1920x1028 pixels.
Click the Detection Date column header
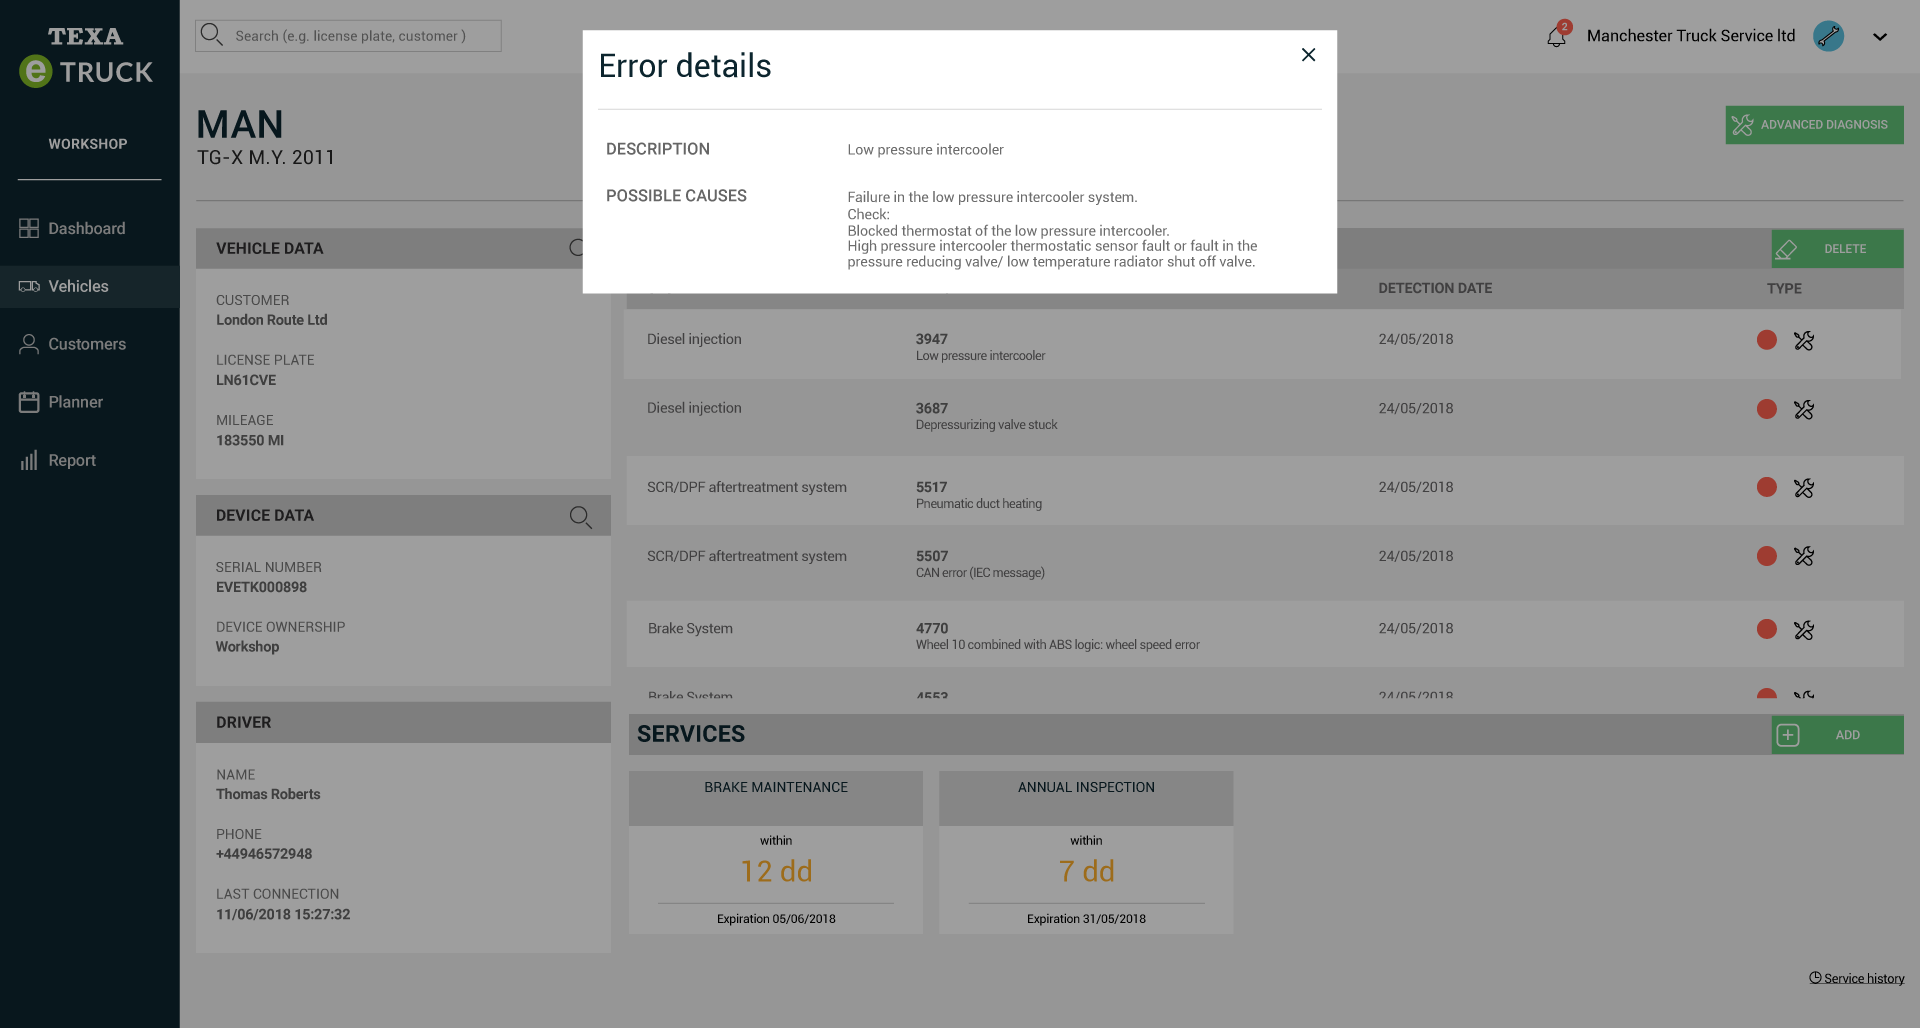coord(1435,288)
